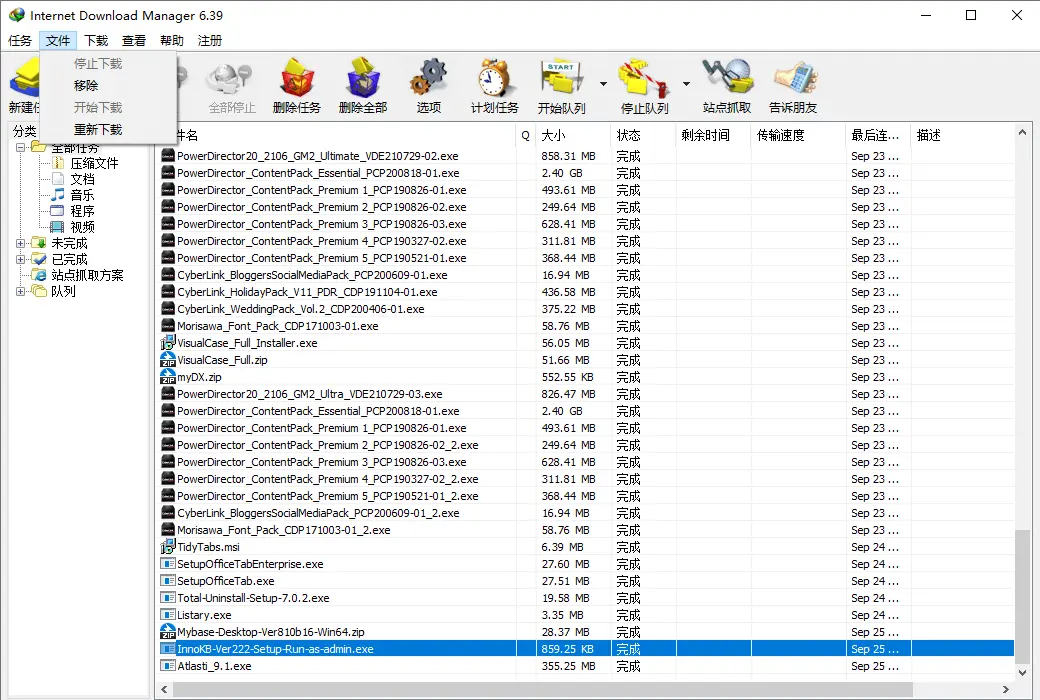Sort by 描述 column header

pos(962,135)
